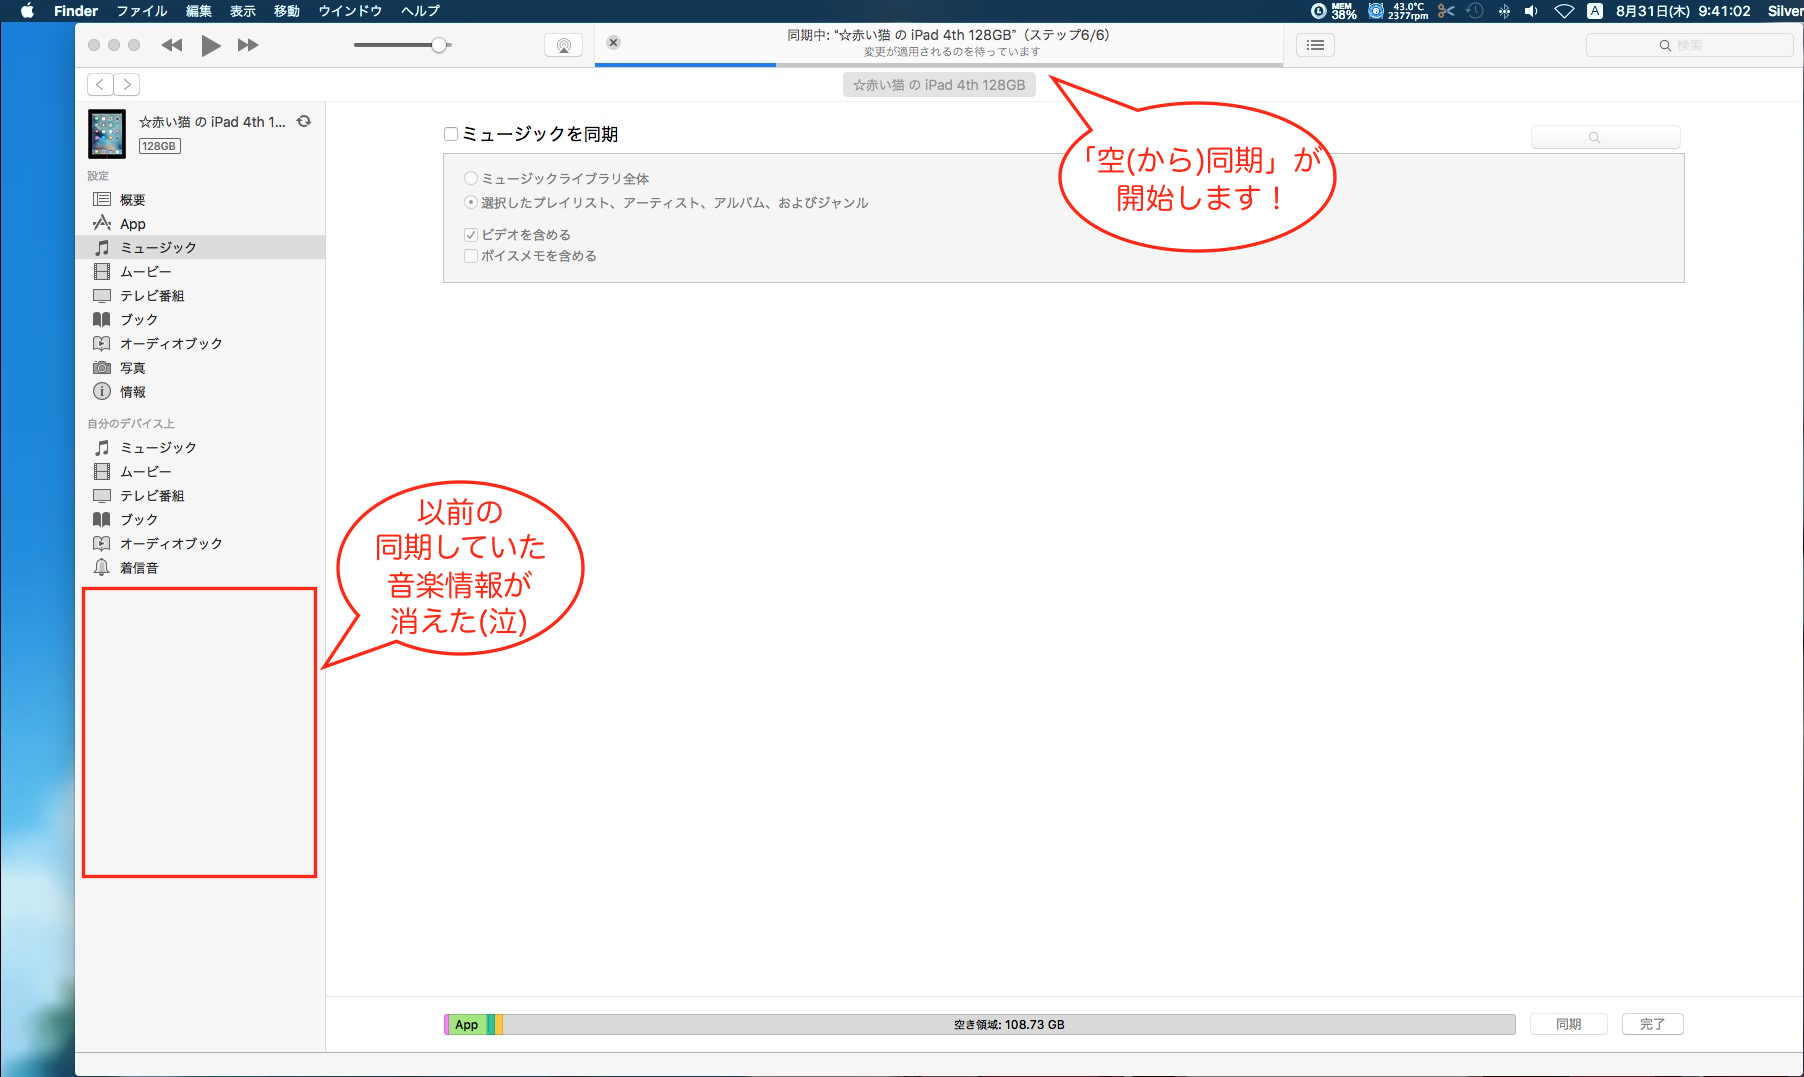Open 着信音 ringtones on the device
Image resolution: width=1804 pixels, height=1077 pixels.
pyautogui.click(x=200, y=568)
